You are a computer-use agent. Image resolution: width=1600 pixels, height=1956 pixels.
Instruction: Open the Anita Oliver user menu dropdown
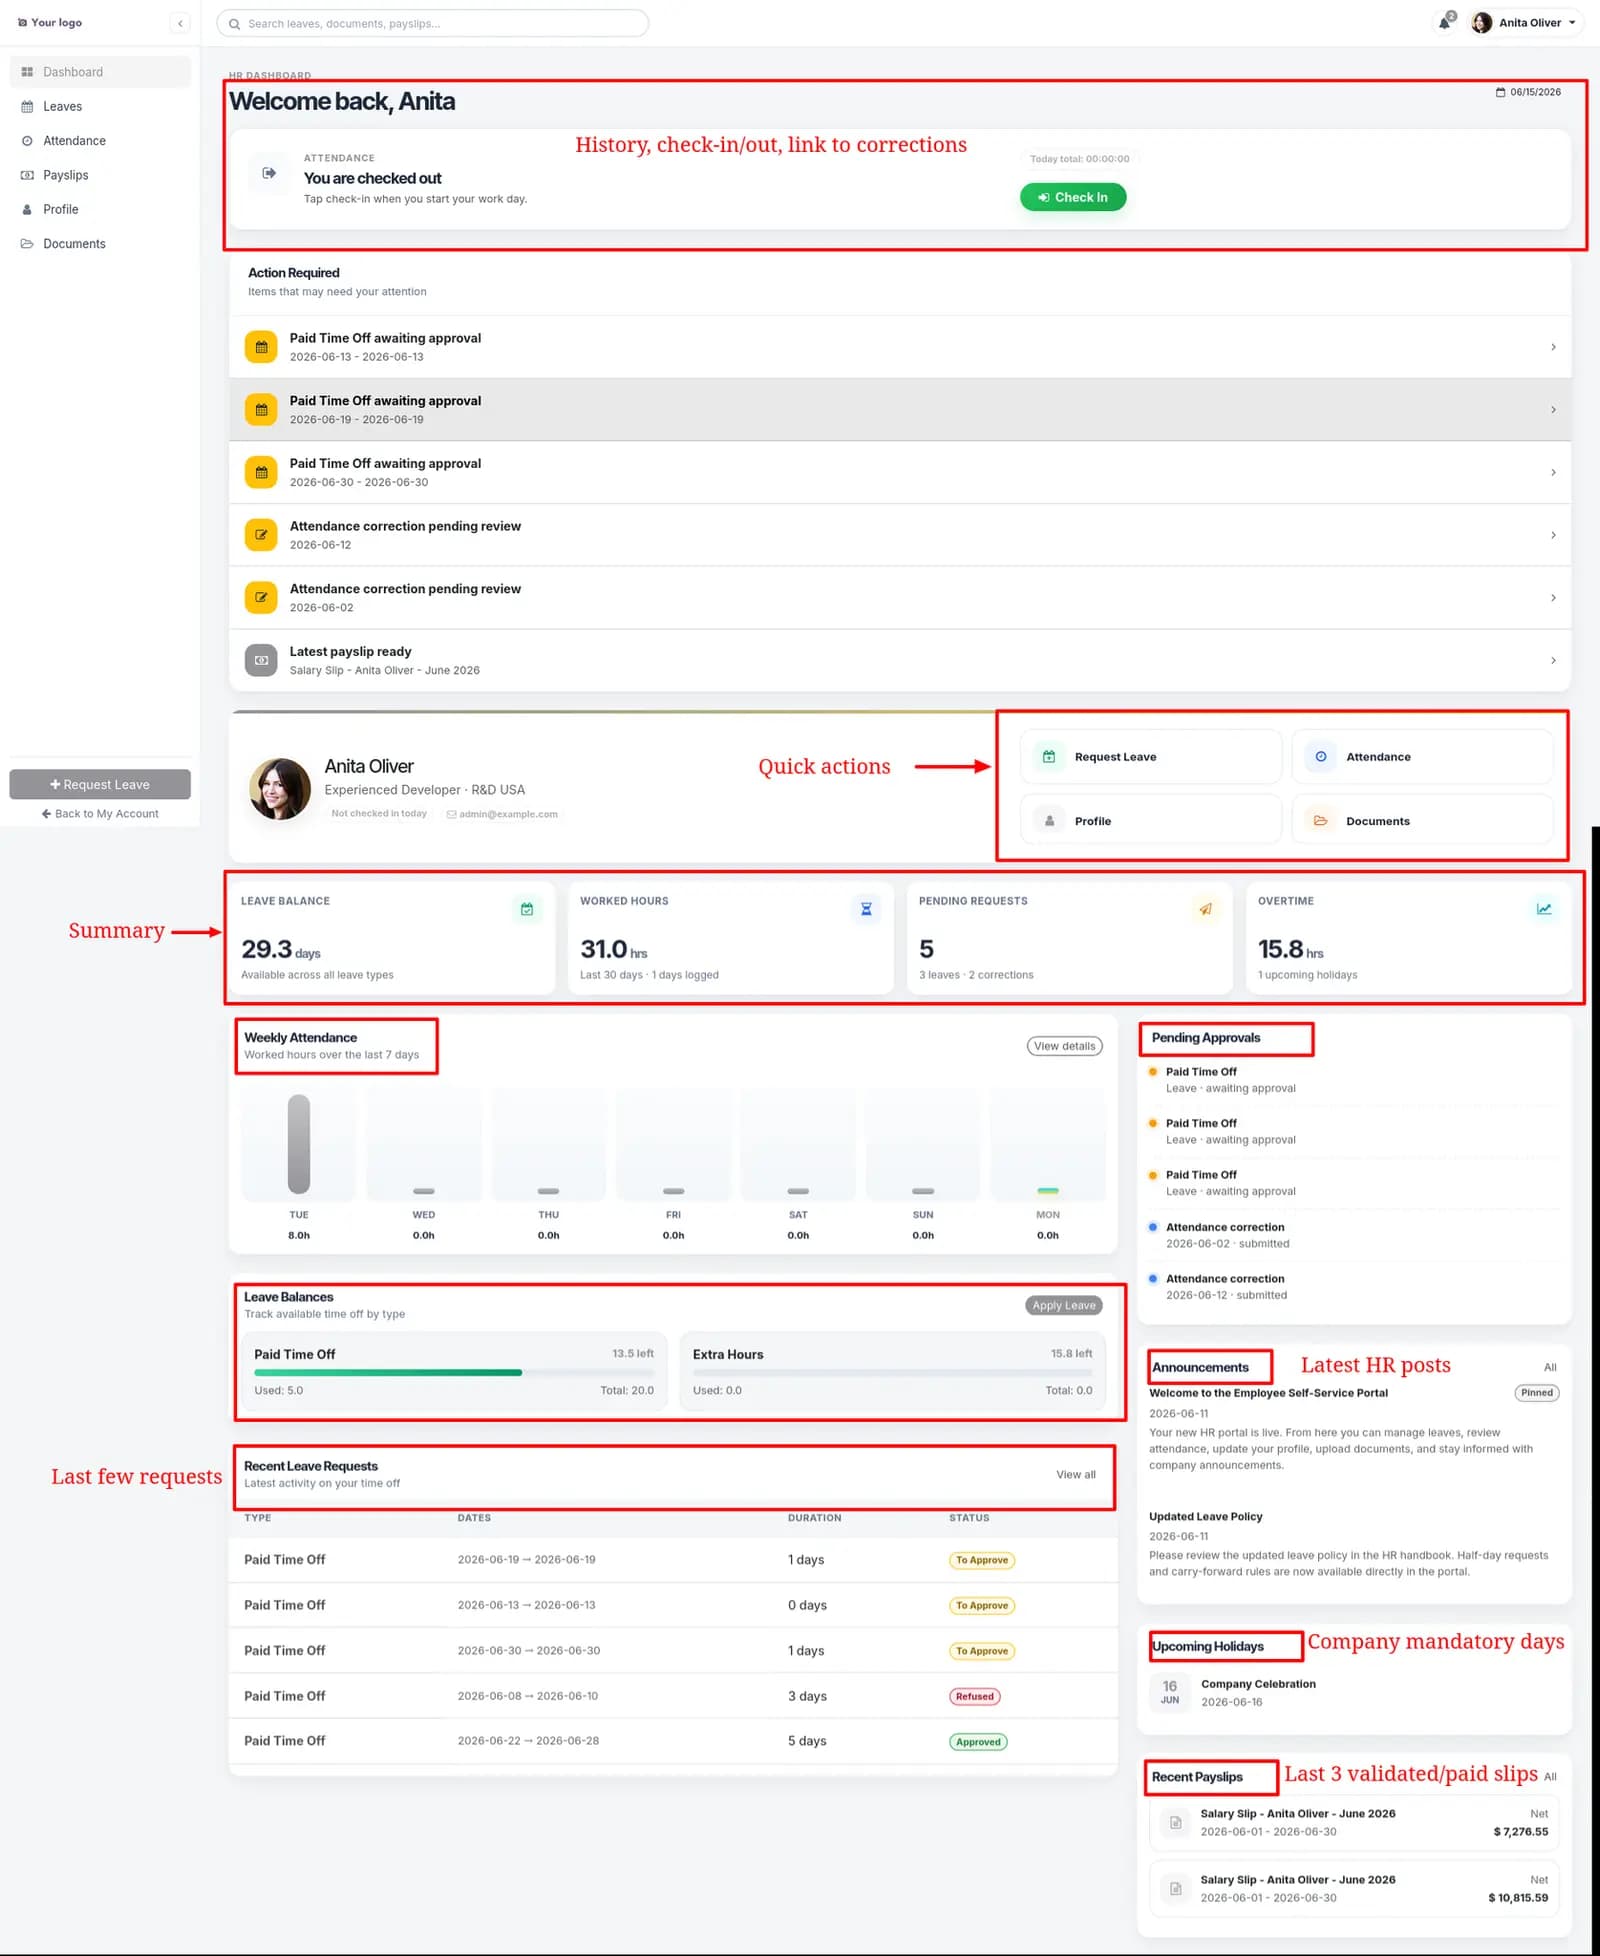[1525, 22]
